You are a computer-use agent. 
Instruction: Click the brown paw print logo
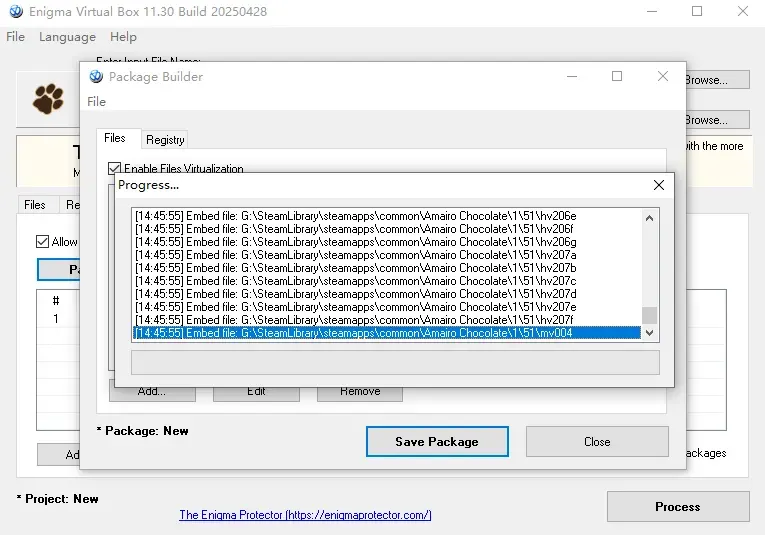pos(48,99)
